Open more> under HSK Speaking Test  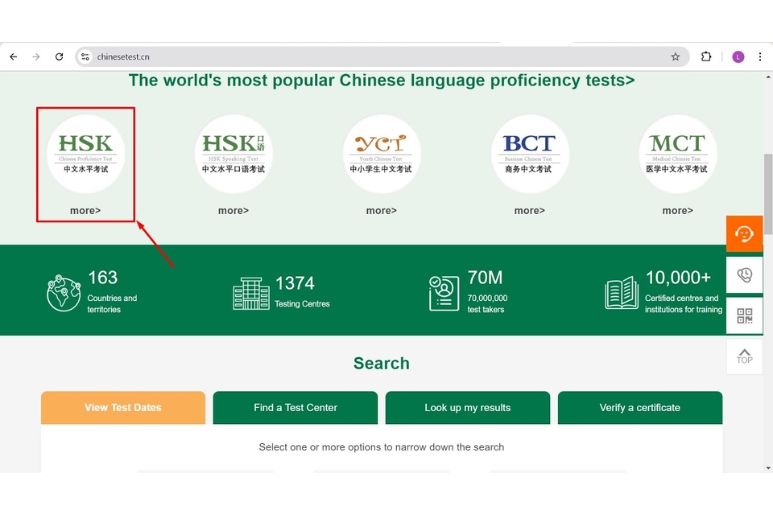(233, 210)
